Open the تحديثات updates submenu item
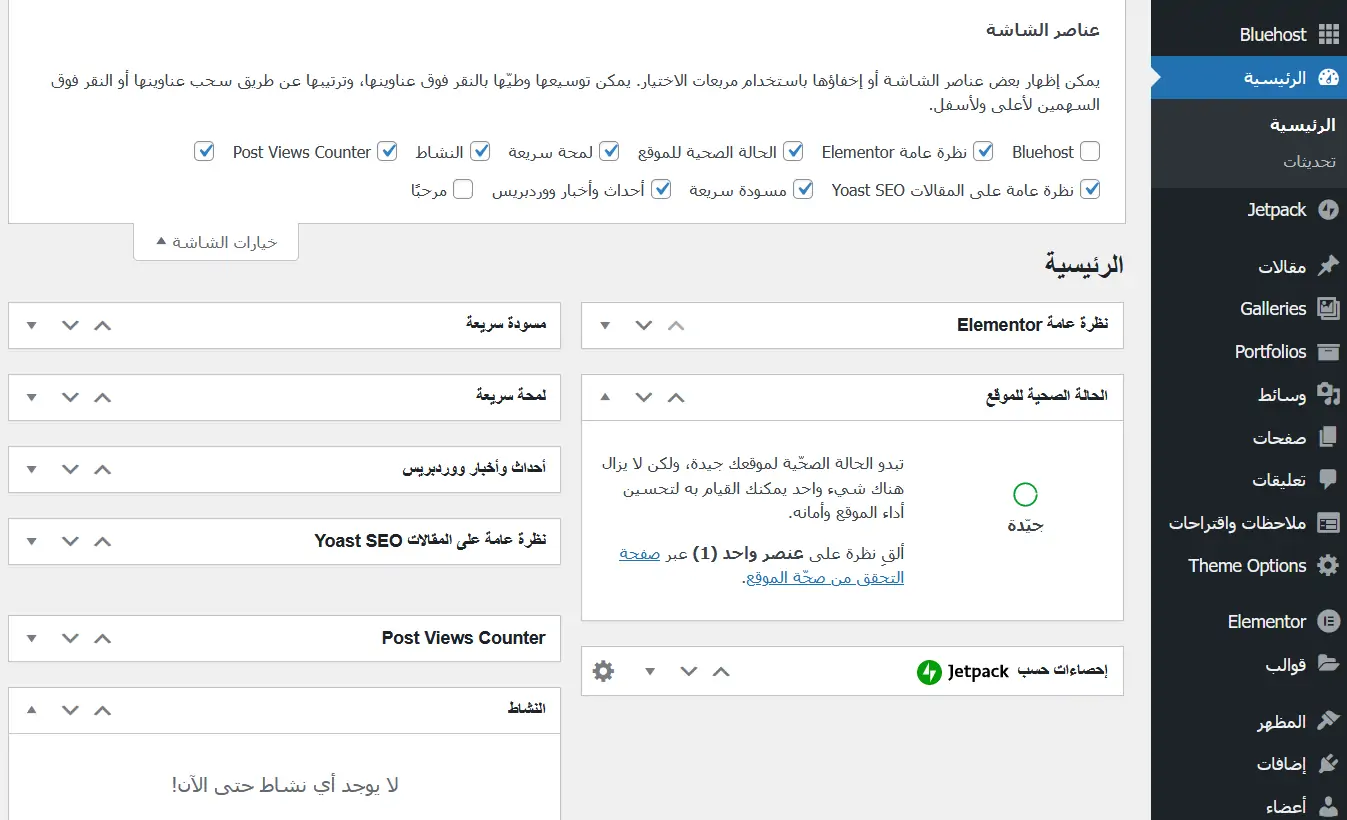 click(x=1309, y=162)
